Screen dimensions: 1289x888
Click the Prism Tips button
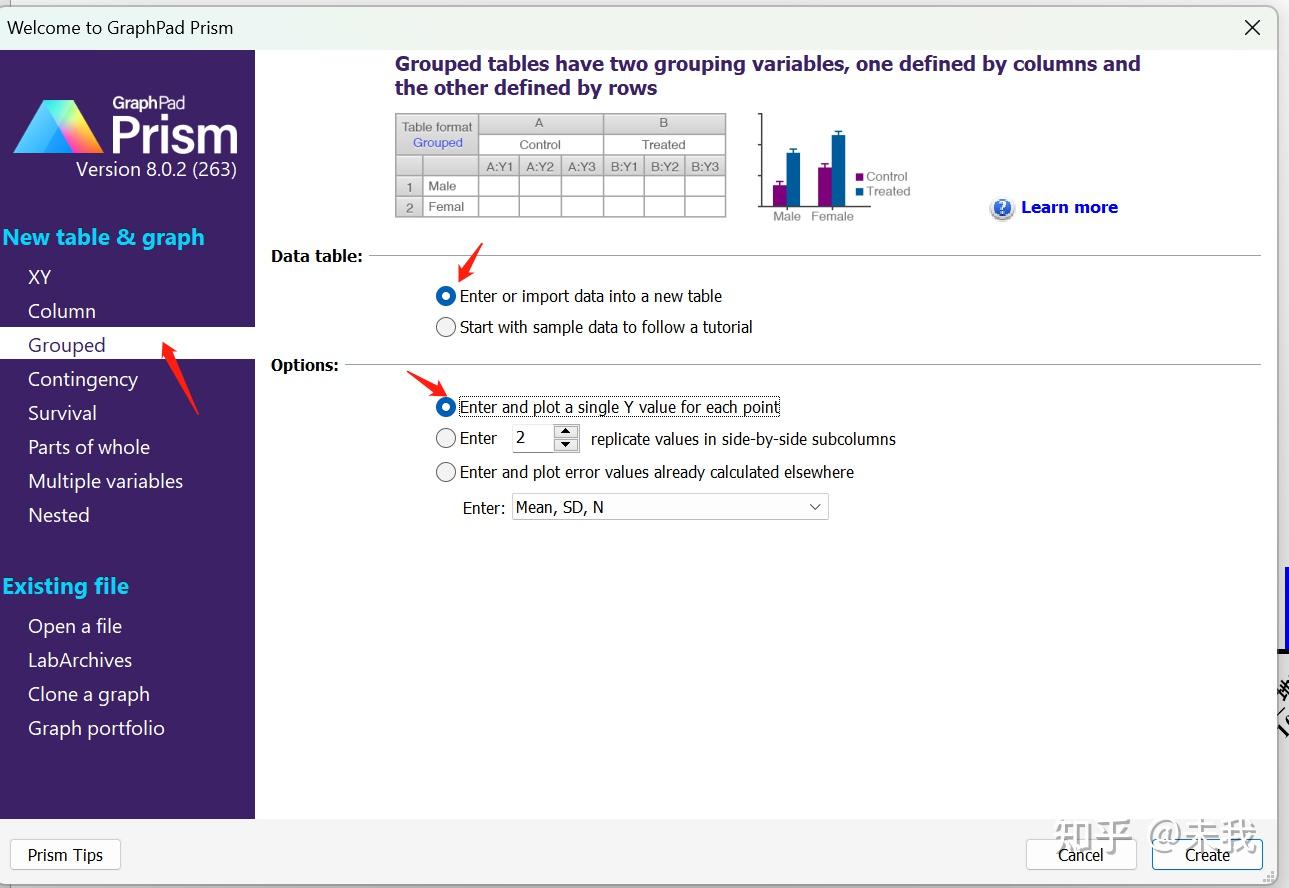coord(65,855)
